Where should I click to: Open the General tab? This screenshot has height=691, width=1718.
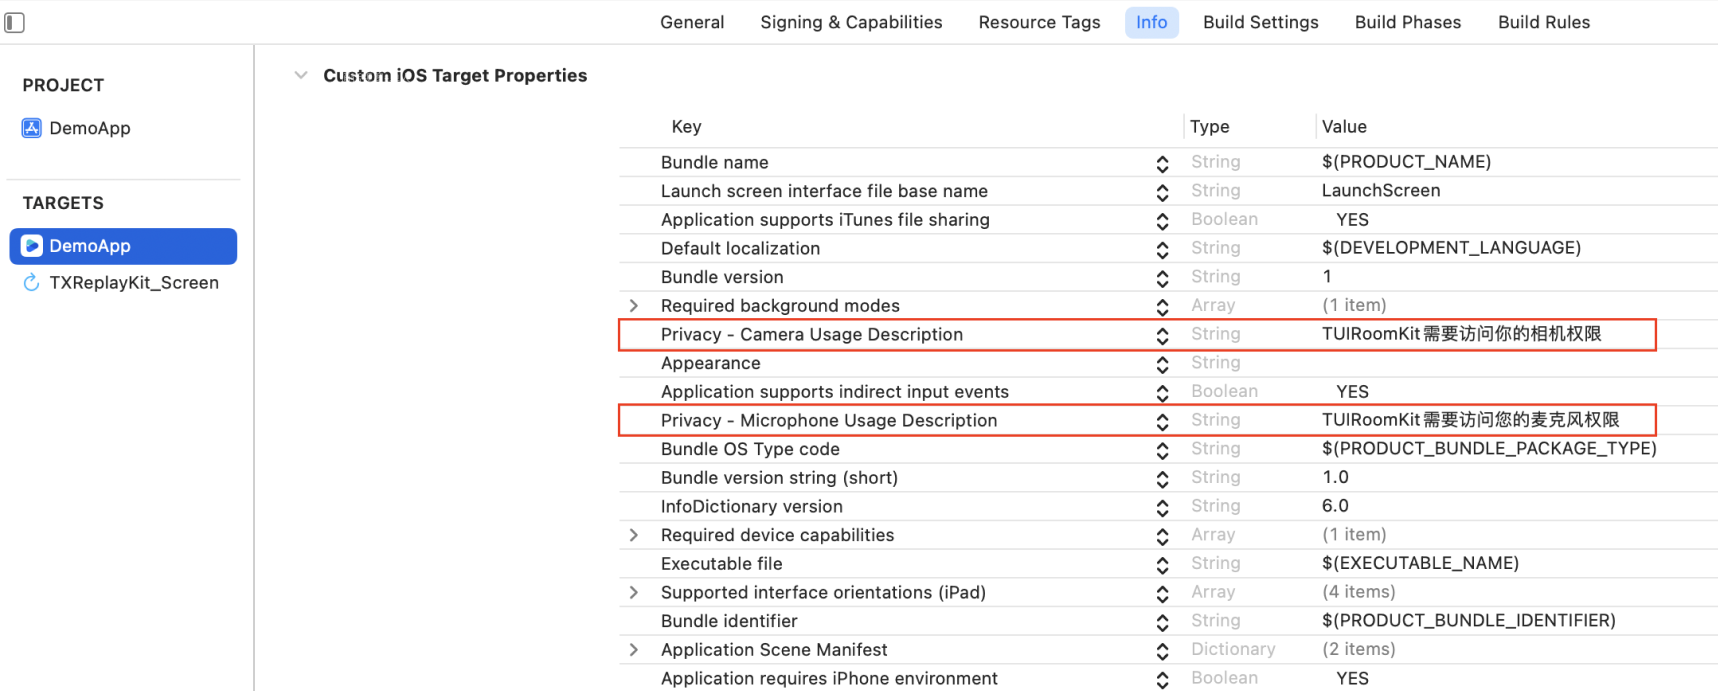[x=692, y=22]
